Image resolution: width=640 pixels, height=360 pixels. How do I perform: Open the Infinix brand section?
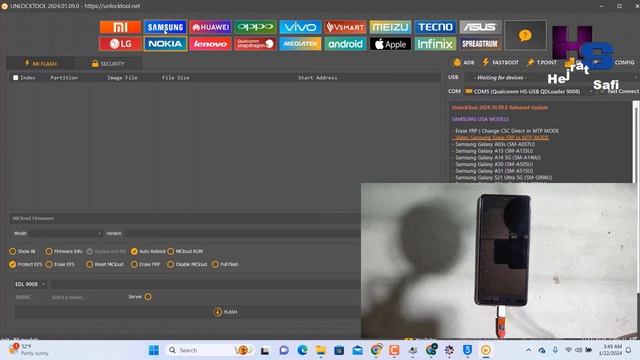click(x=435, y=44)
